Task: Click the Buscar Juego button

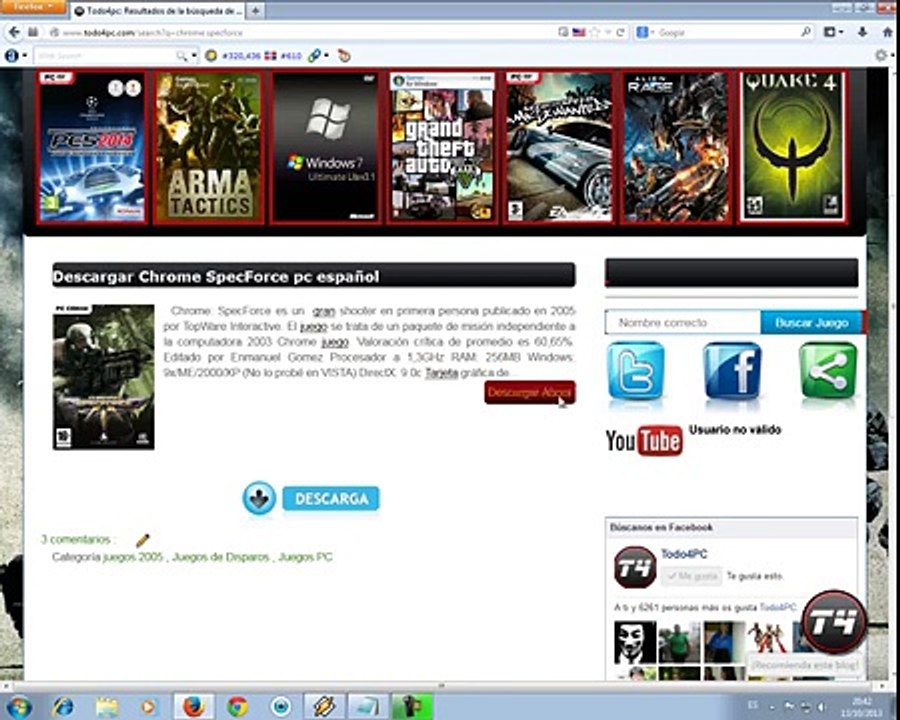Action: [x=812, y=323]
